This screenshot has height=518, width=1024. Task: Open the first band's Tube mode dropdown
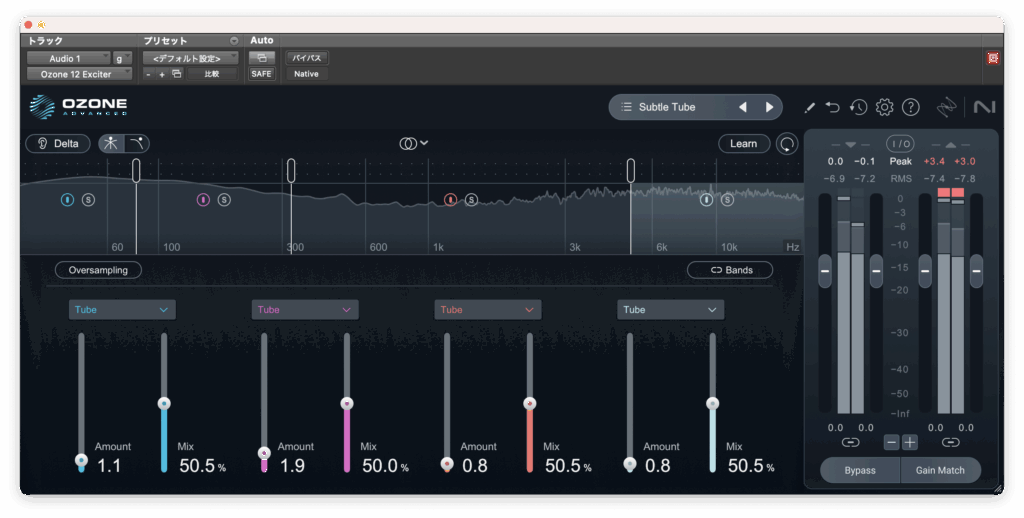[x=122, y=310]
